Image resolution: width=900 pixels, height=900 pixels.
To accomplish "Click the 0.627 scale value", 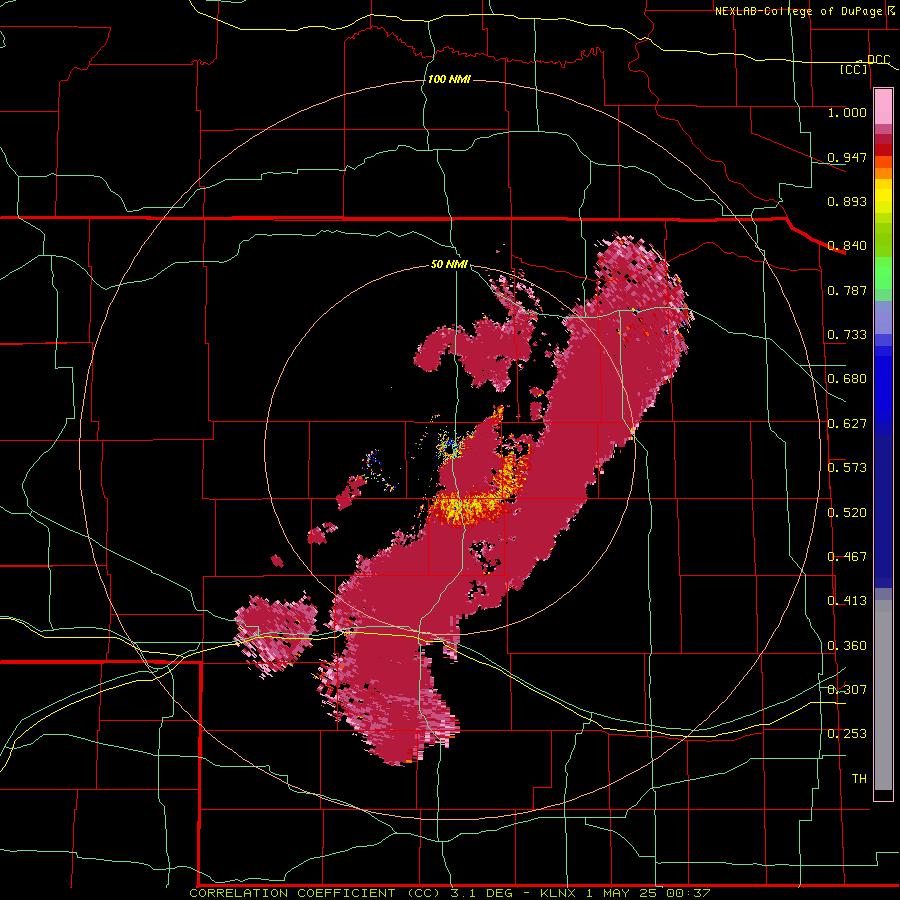I will (847, 424).
